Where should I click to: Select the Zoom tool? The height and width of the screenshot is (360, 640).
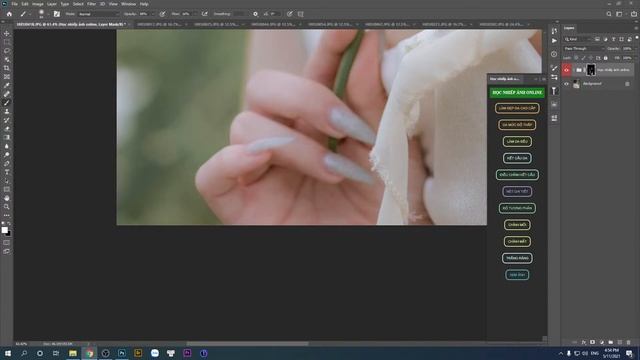[x=7, y=207]
